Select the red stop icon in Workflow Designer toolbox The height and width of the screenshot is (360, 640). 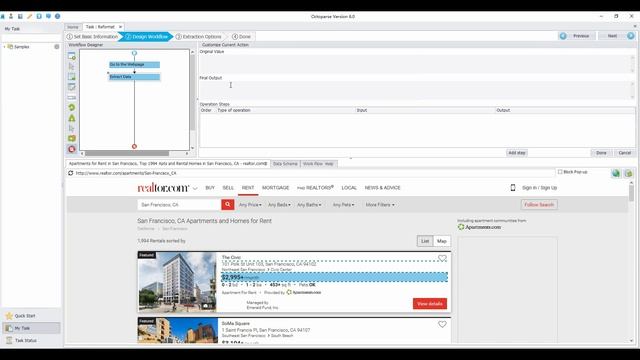(72, 149)
